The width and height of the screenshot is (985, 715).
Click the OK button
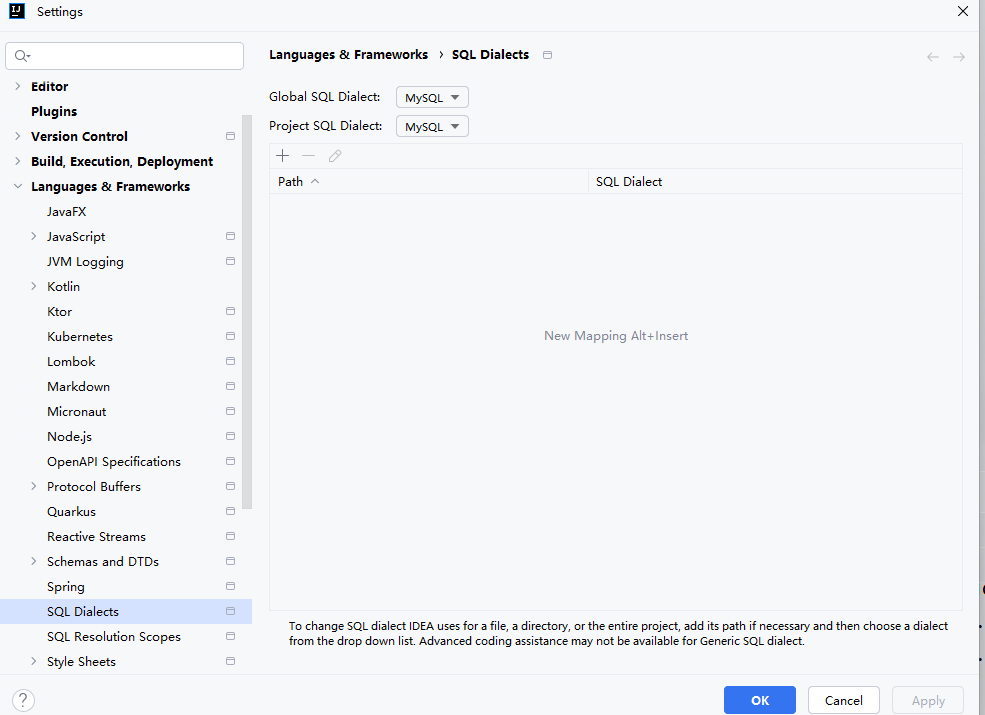coord(759,700)
